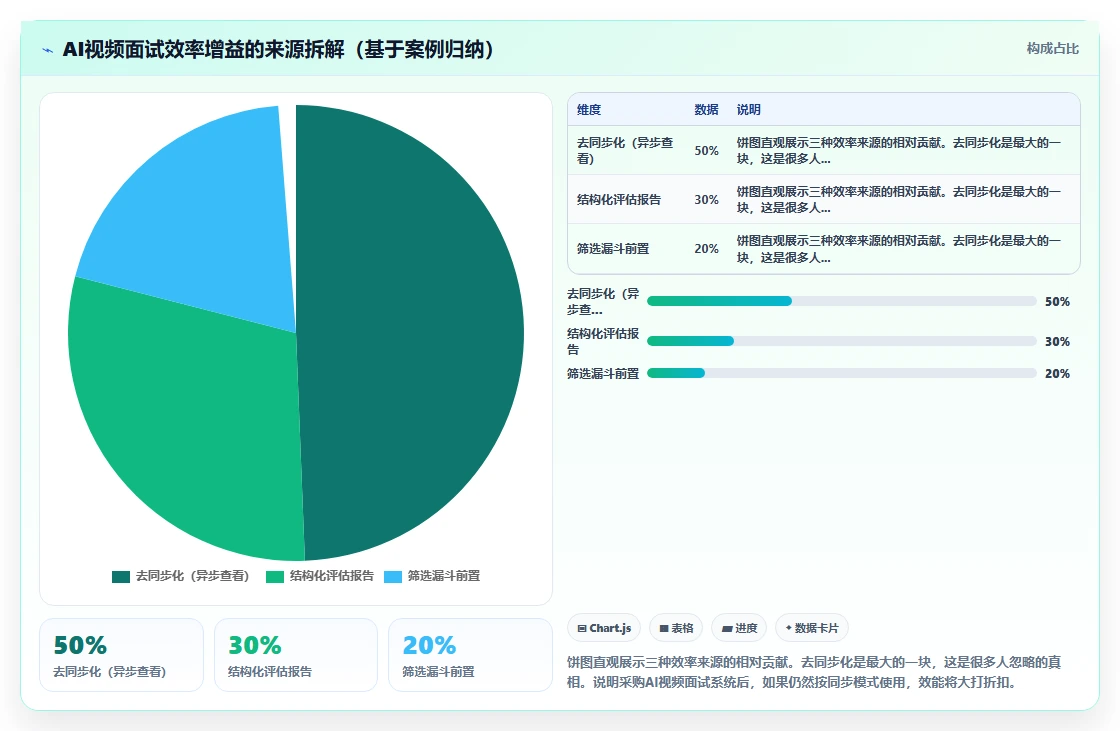The image size is (1120, 731).
Task: Select the Chart.js tag chip
Action: (604, 628)
